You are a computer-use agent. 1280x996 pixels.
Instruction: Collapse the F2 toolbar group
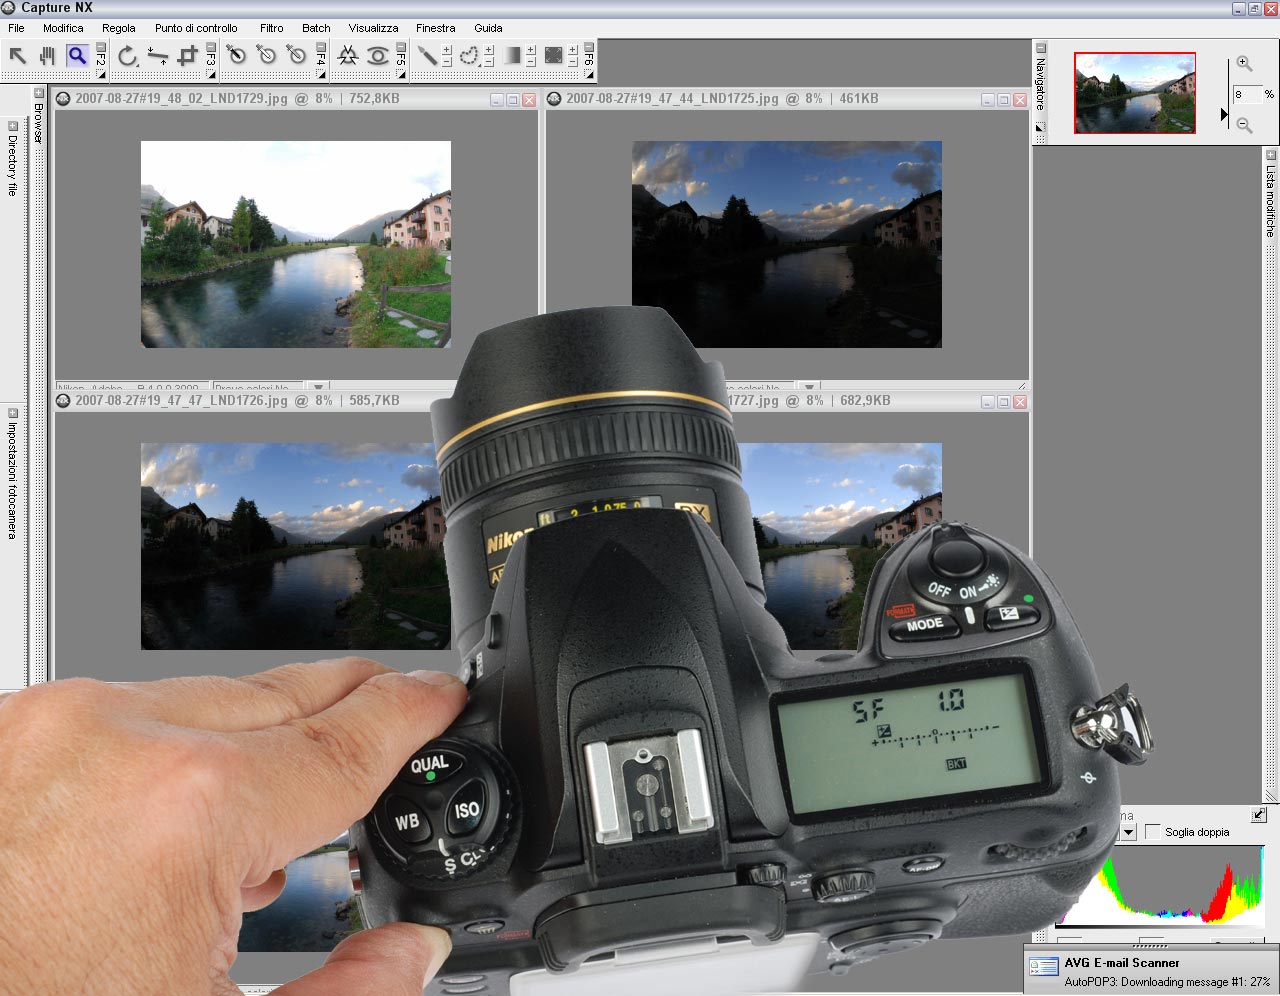(x=101, y=47)
